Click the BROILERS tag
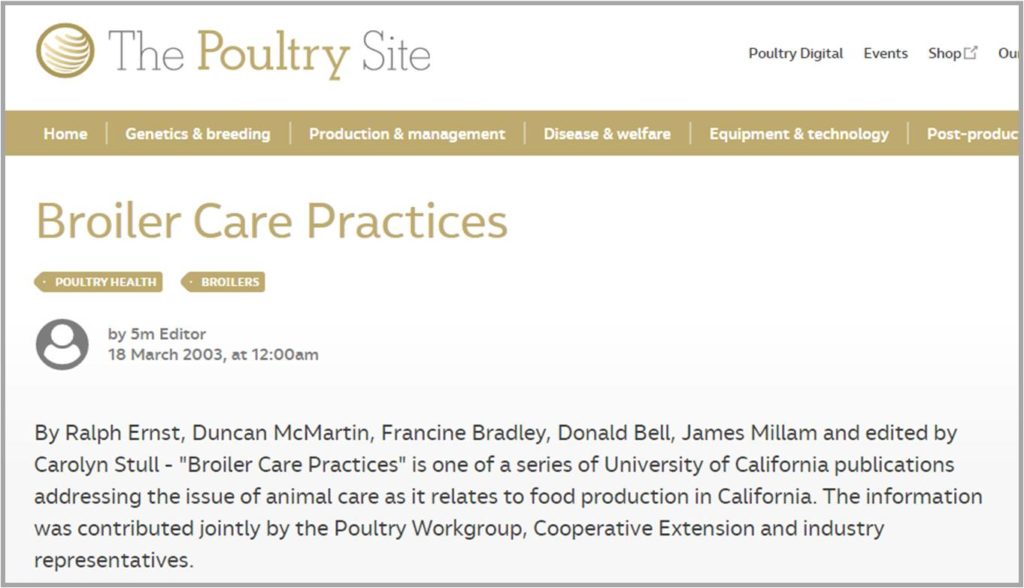The height and width of the screenshot is (588, 1024). click(223, 282)
